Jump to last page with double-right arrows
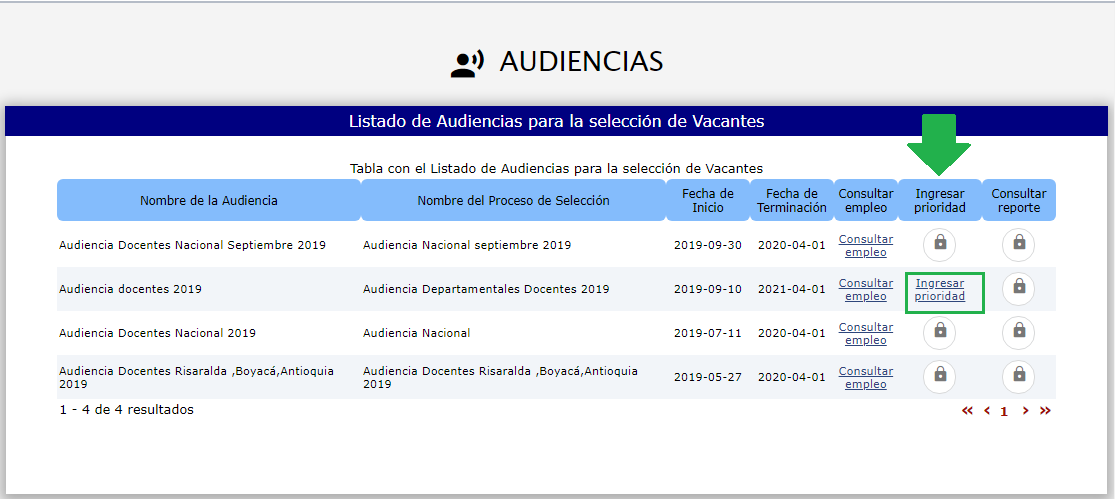 (x=1045, y=411)
